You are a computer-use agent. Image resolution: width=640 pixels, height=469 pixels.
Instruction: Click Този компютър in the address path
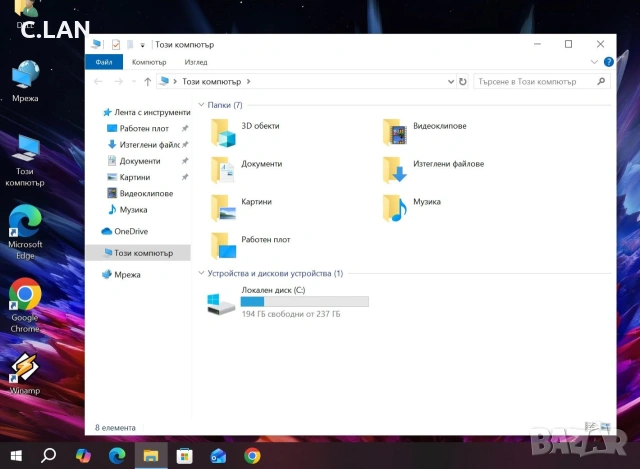(x=211, y=82)
